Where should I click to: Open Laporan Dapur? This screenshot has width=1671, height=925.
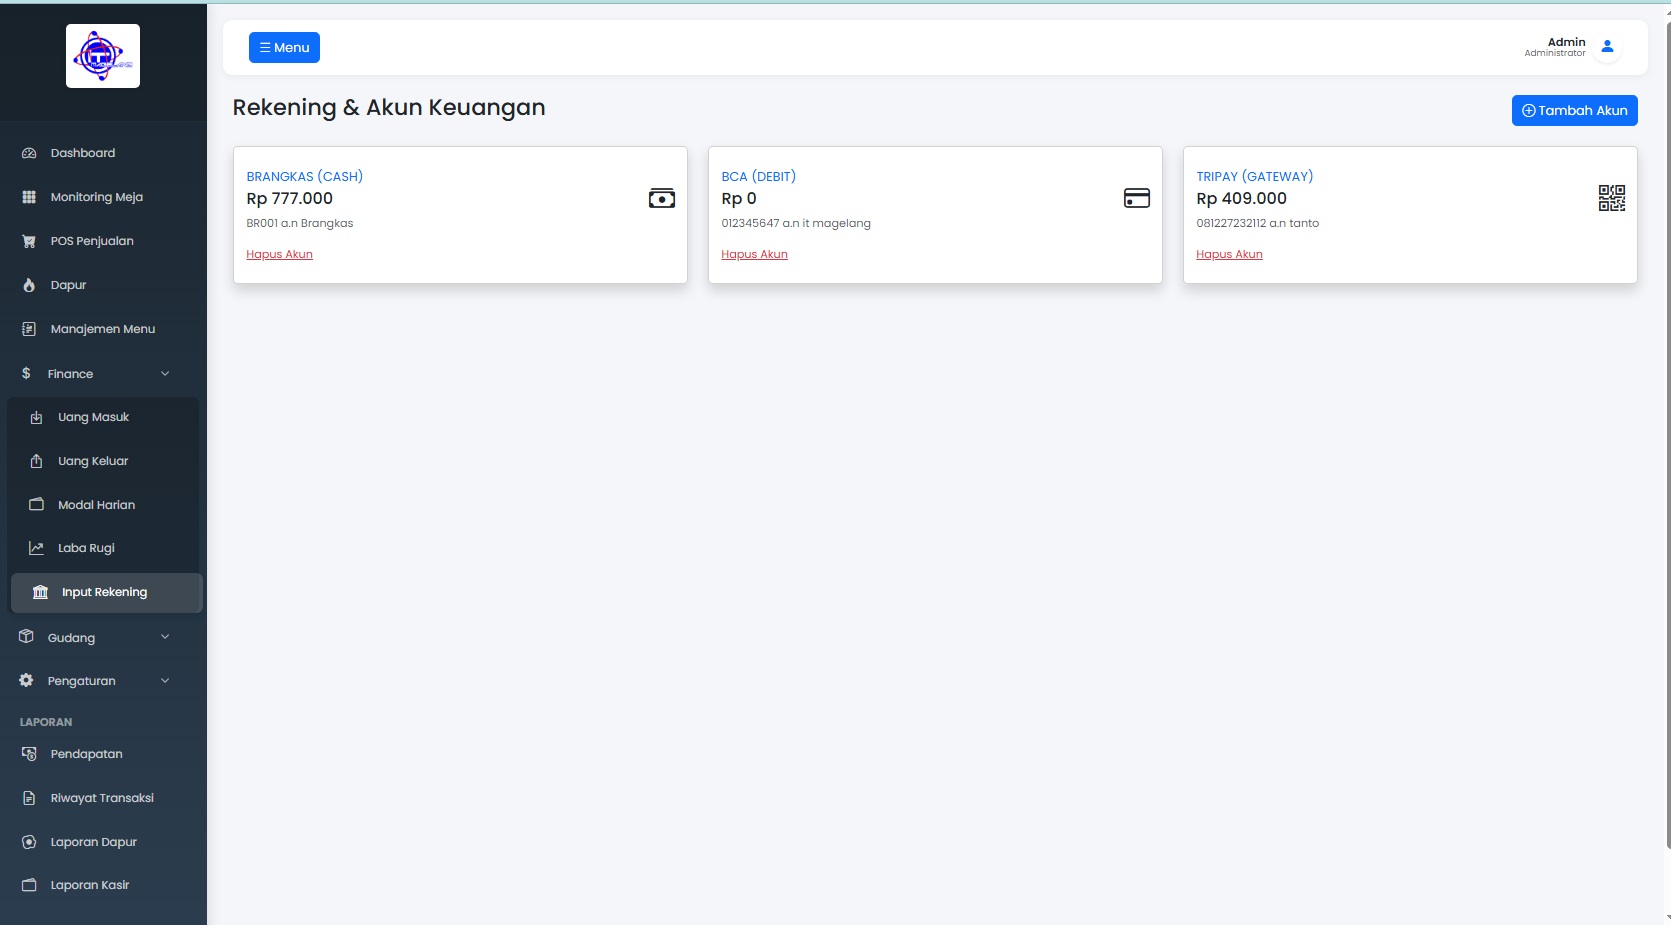click(103, 842)
